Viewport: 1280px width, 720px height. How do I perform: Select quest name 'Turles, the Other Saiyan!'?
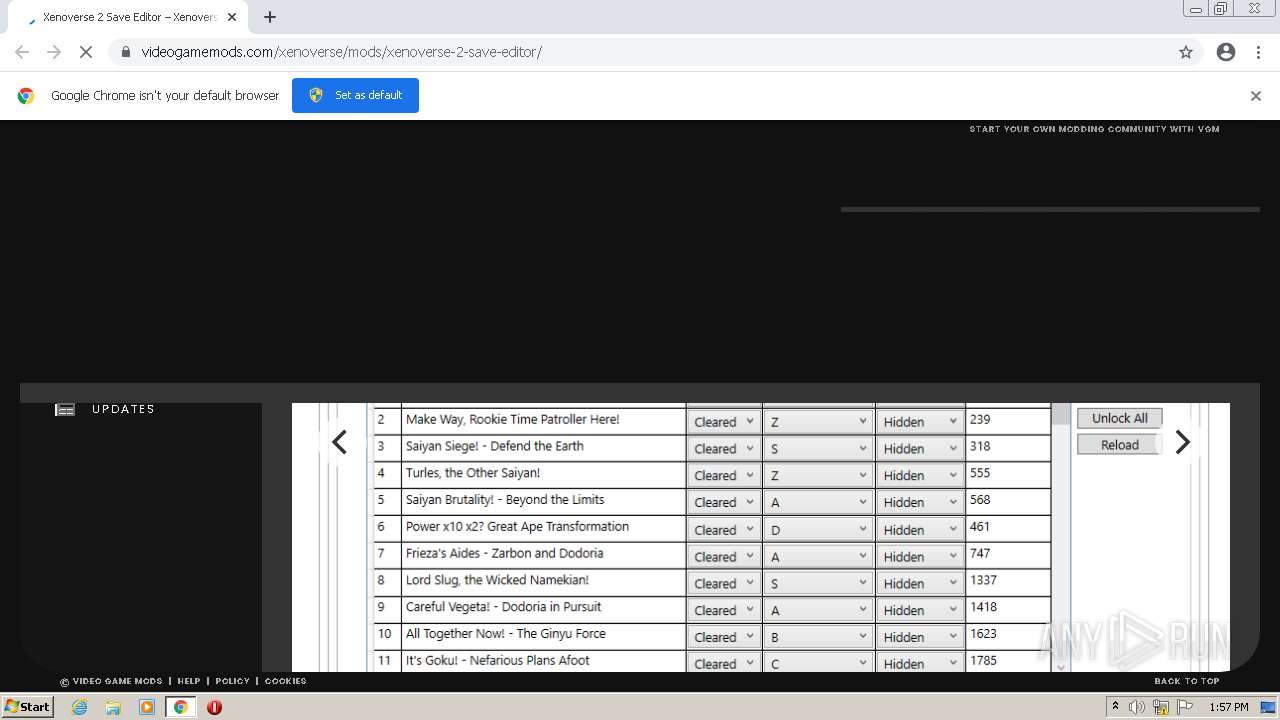tap(472, 473)
